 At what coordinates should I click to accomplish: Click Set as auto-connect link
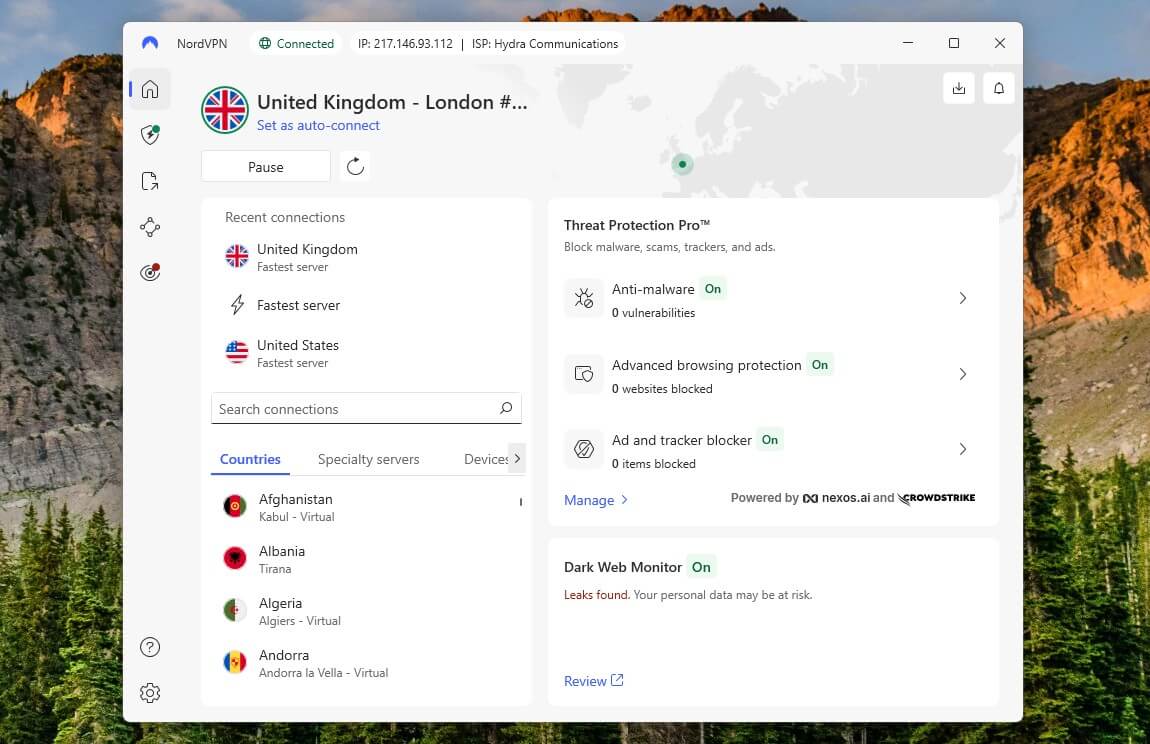coord(318,125)
